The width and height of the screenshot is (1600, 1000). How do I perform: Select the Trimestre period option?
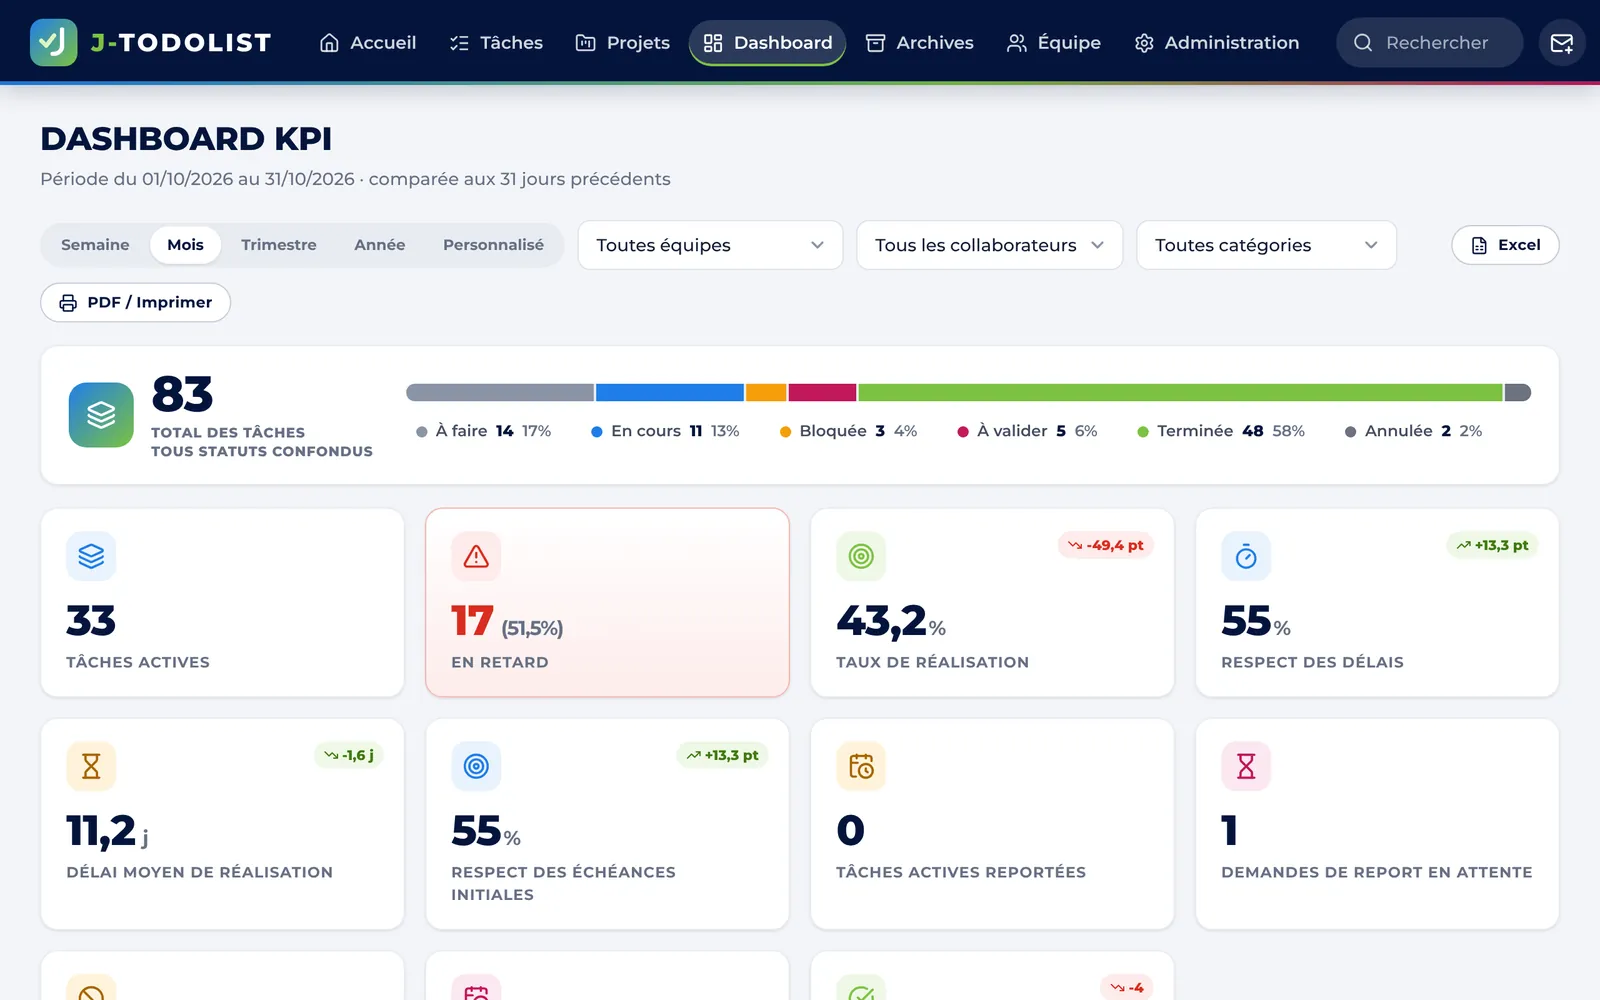pos(278,245)
